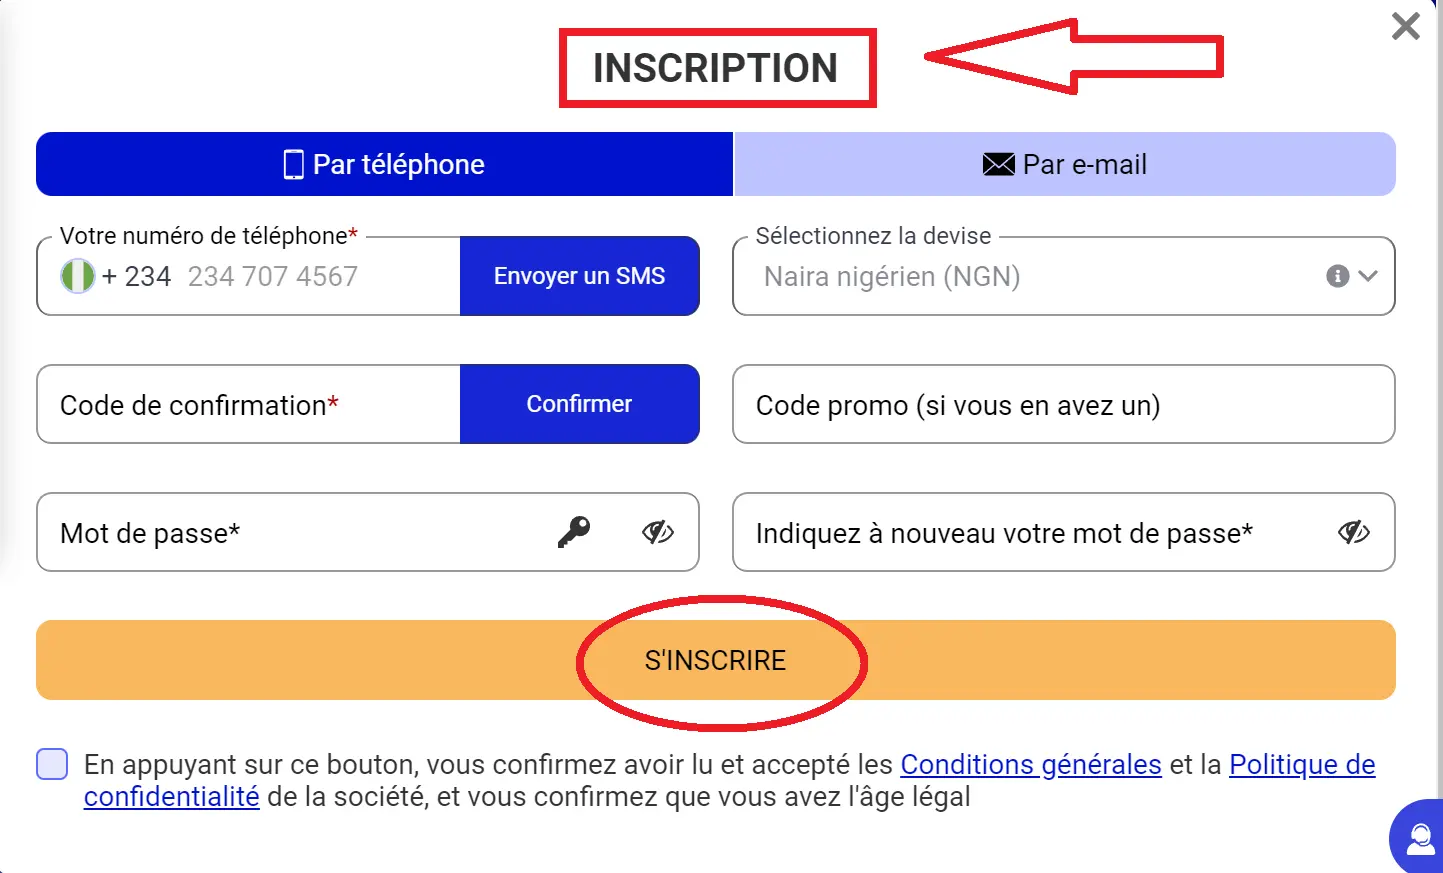Screen dimensions: 1443x873
Task: Check the terms acceptance checkbox
Action: (x=52, y=764)
